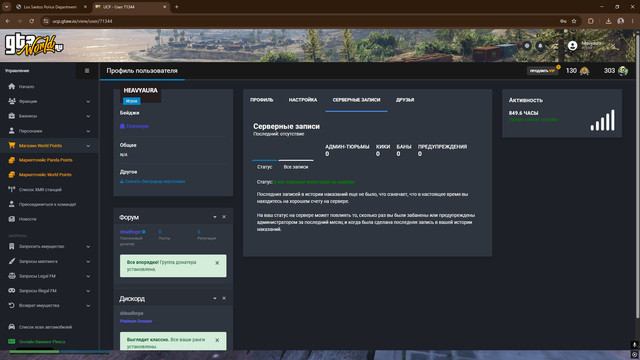Switch to the Друзья tab
Image resolution: width=640 pixels, height=360 pixels.
pos(405,100)
